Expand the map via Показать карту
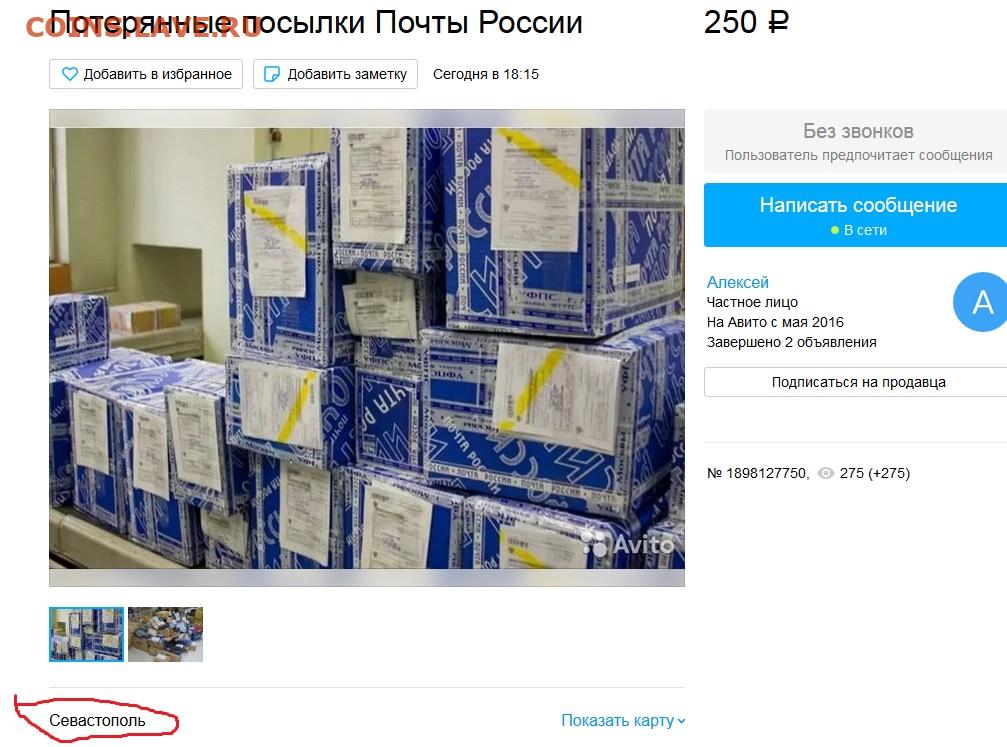 coord(623,721)
